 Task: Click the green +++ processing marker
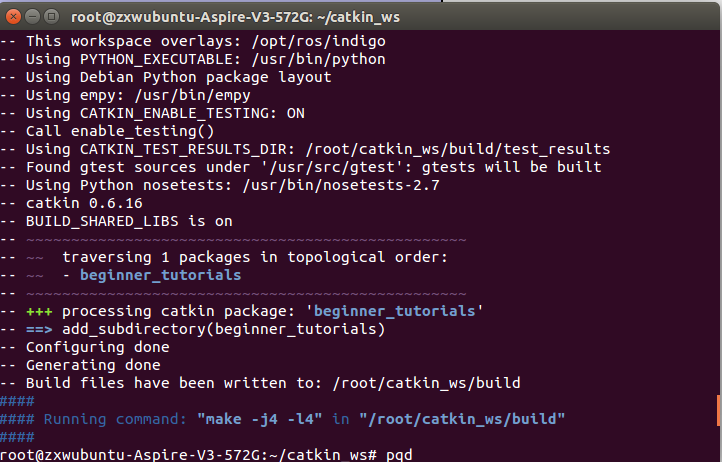(39, 312)
